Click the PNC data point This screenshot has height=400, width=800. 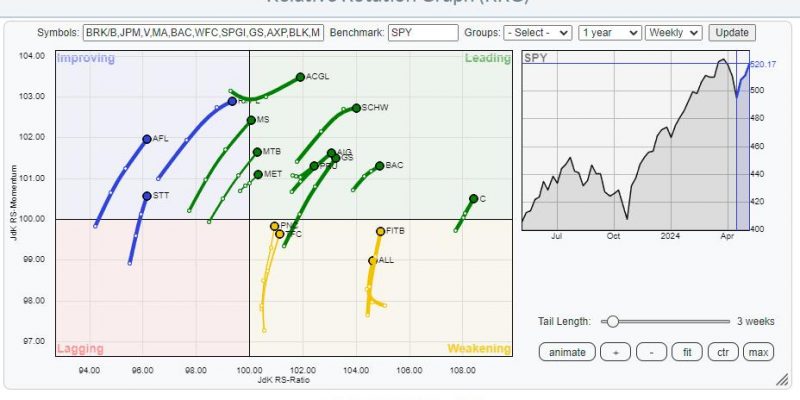274,226
